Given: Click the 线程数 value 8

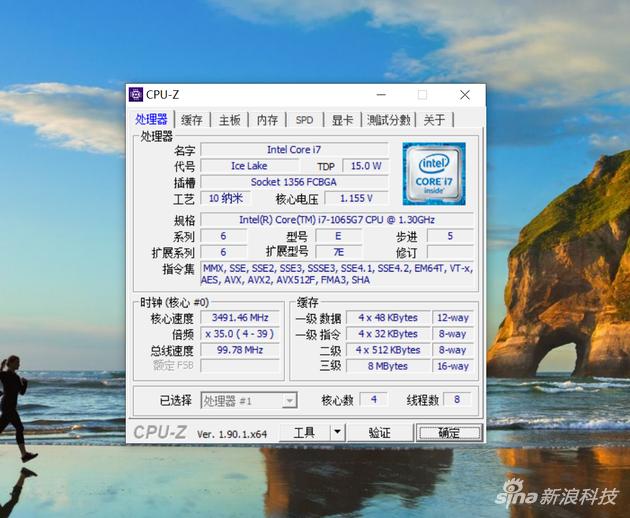Looking at the screenshot, I should 457,399.
